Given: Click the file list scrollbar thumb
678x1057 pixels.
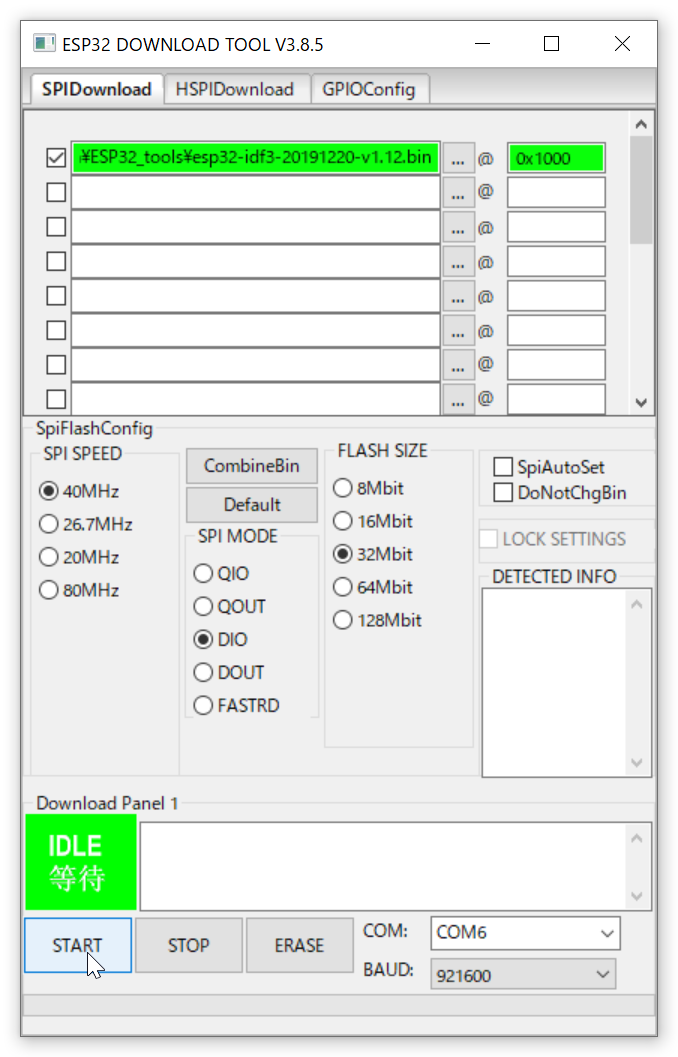Looking at the screenshot, I should pyautogui.click(x=641, y=190).
